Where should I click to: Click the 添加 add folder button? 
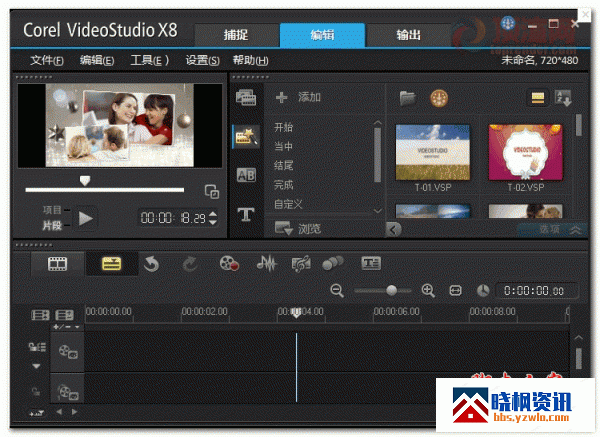pyautogui.click(x=298, y=97)
